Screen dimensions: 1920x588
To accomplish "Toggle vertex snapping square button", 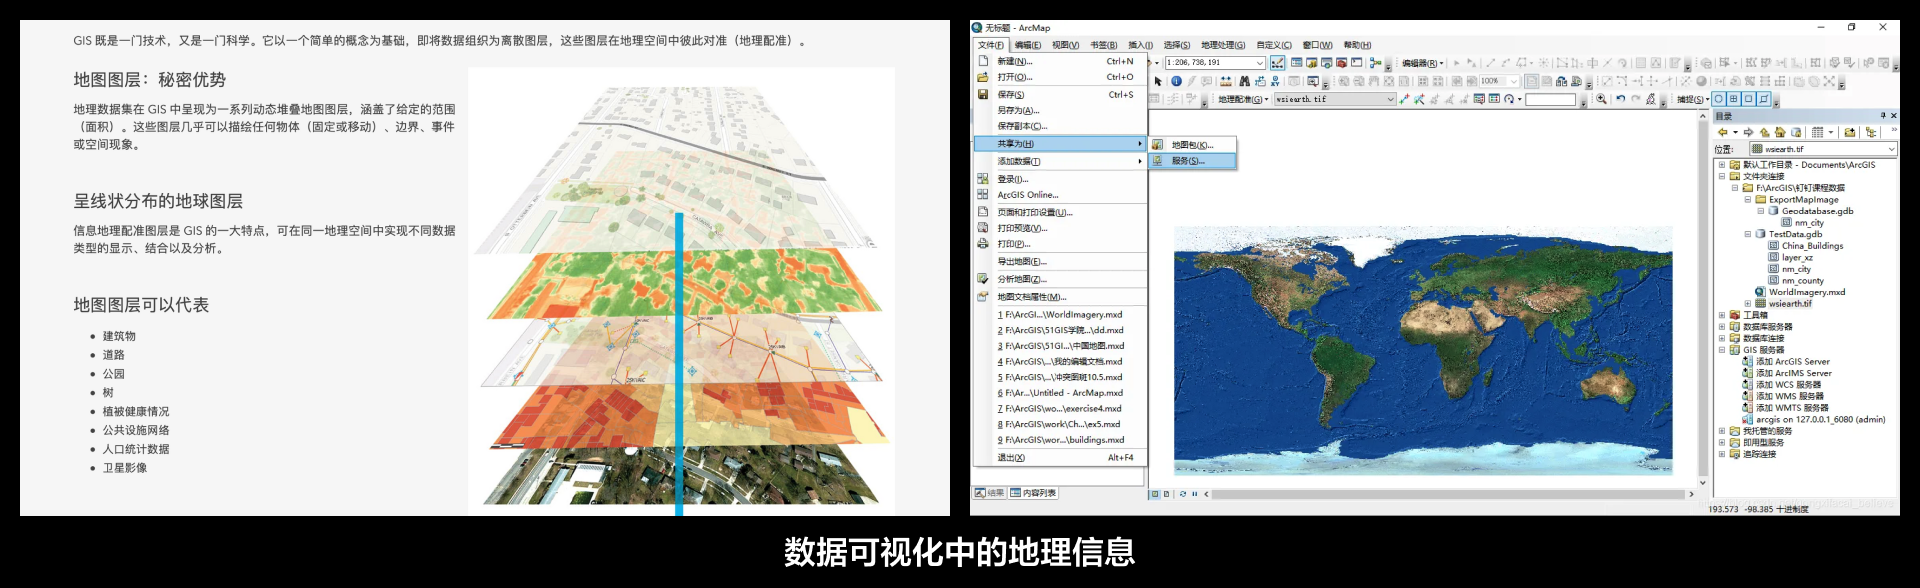I will pyautogui.click(x=1748, y=99).
